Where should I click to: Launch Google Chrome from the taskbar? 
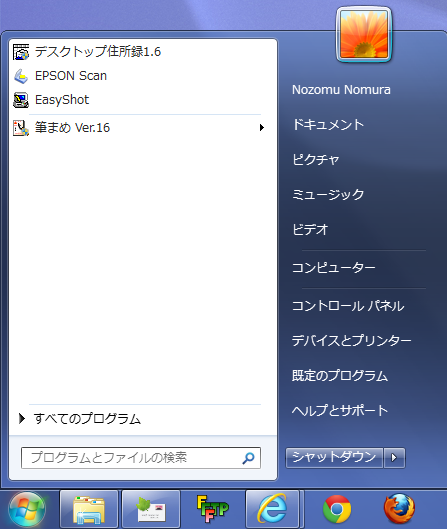pyautogui.click(x=337, y=509)
